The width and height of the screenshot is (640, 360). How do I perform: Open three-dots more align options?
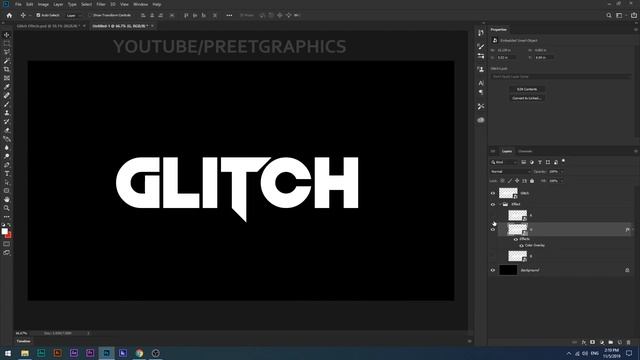tap(229, 15)
